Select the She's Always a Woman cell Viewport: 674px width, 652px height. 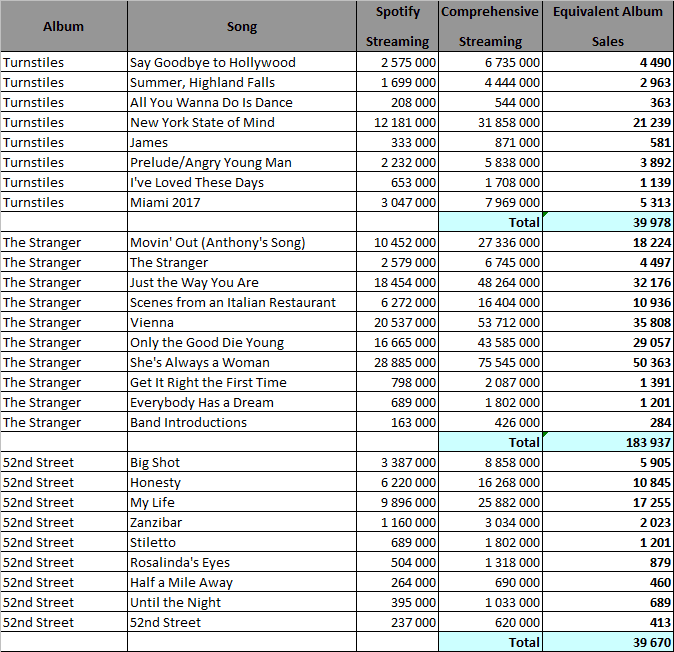point(242,362)
